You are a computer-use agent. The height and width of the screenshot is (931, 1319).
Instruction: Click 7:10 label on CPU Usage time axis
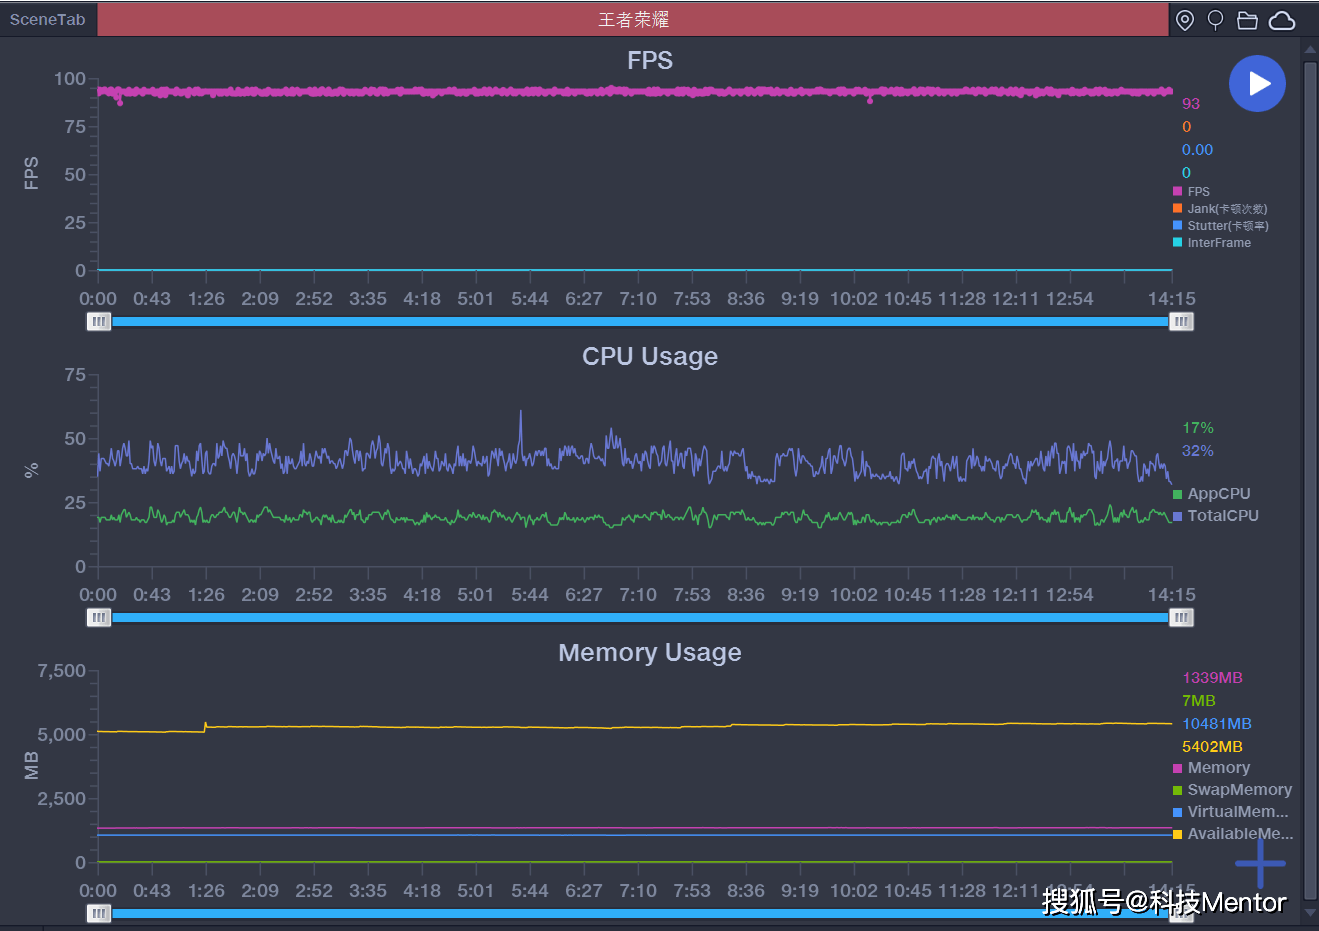(637, 594)
